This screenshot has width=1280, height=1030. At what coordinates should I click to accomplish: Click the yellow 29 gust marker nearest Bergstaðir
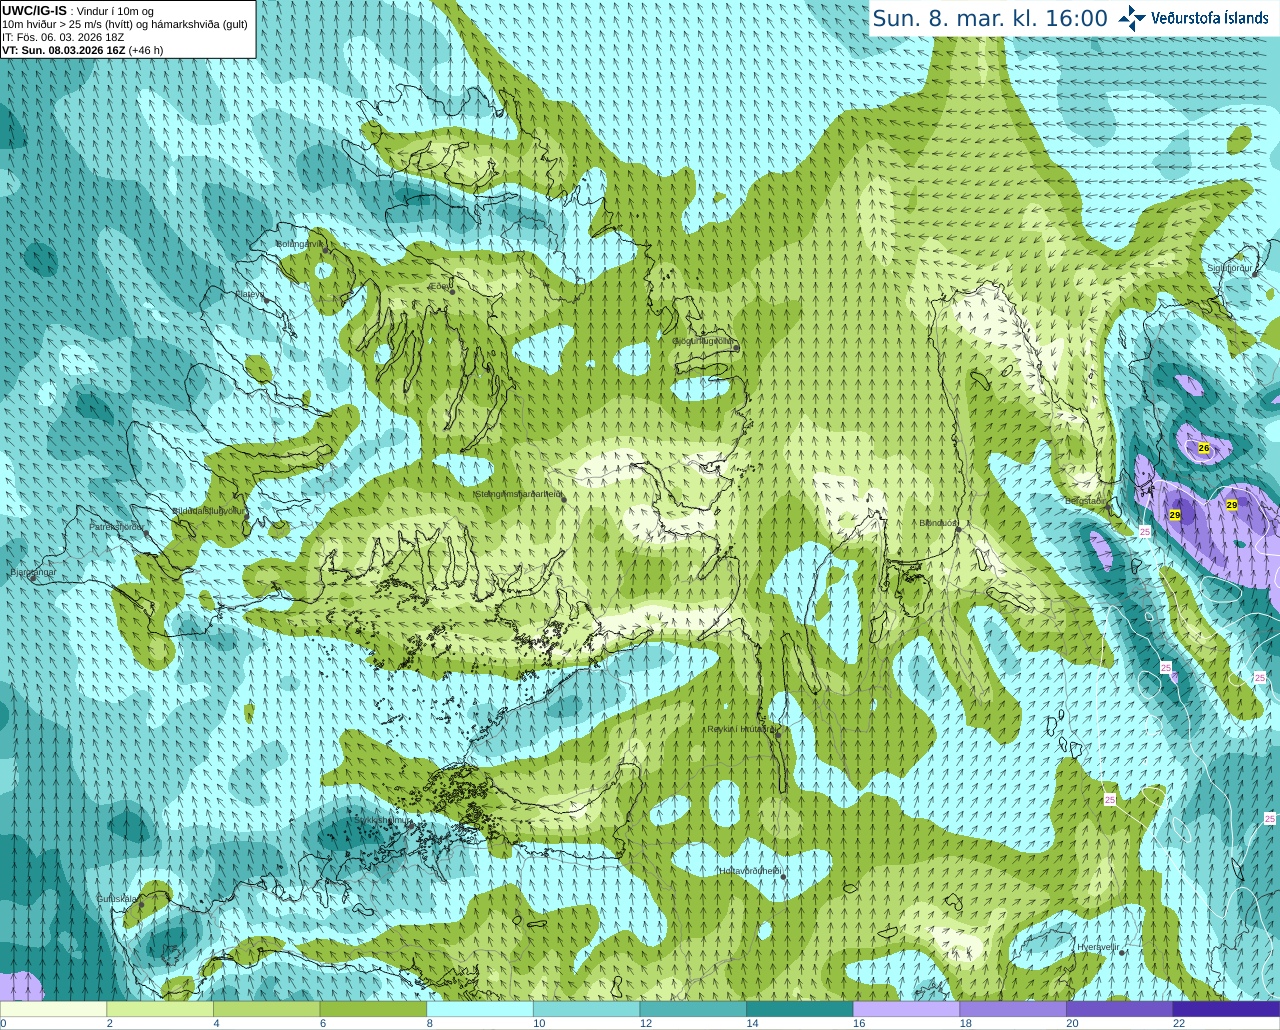point(1175,515)
